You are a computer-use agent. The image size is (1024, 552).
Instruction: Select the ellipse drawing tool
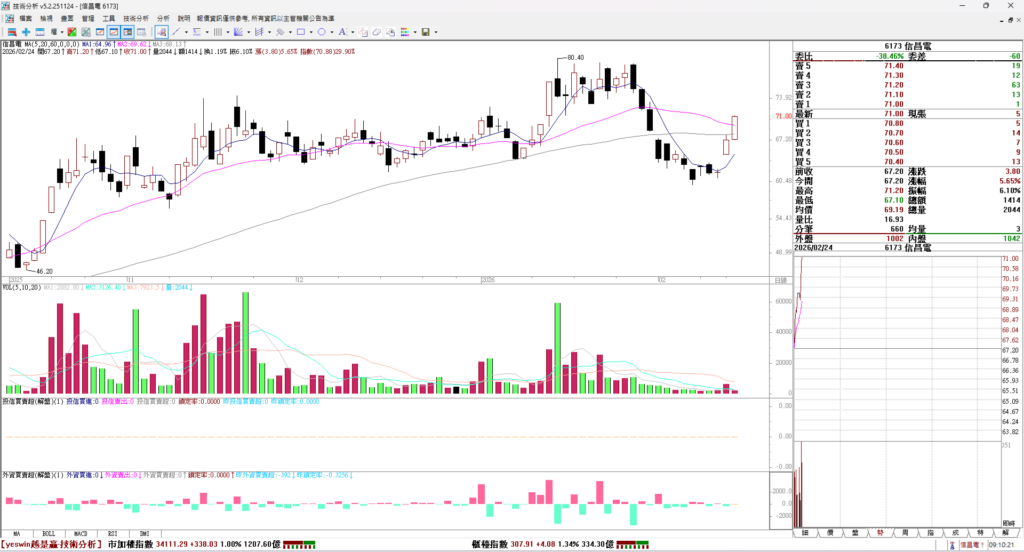click(322, 32)
